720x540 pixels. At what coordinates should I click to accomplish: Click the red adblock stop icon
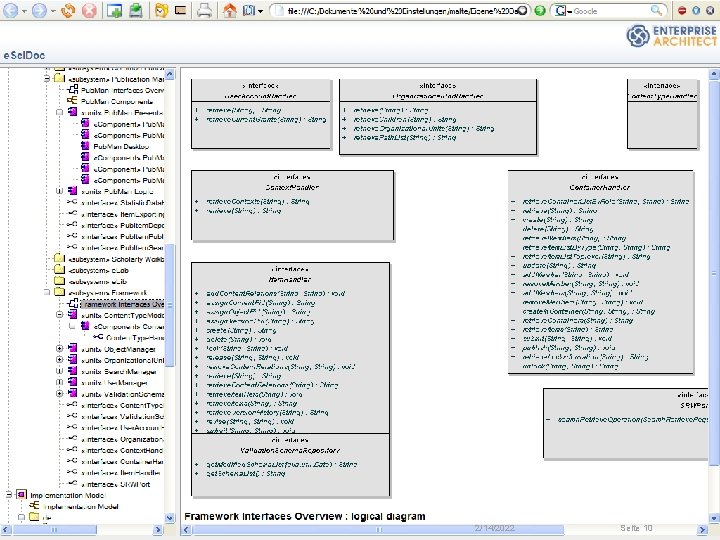(x=682, y=11)
